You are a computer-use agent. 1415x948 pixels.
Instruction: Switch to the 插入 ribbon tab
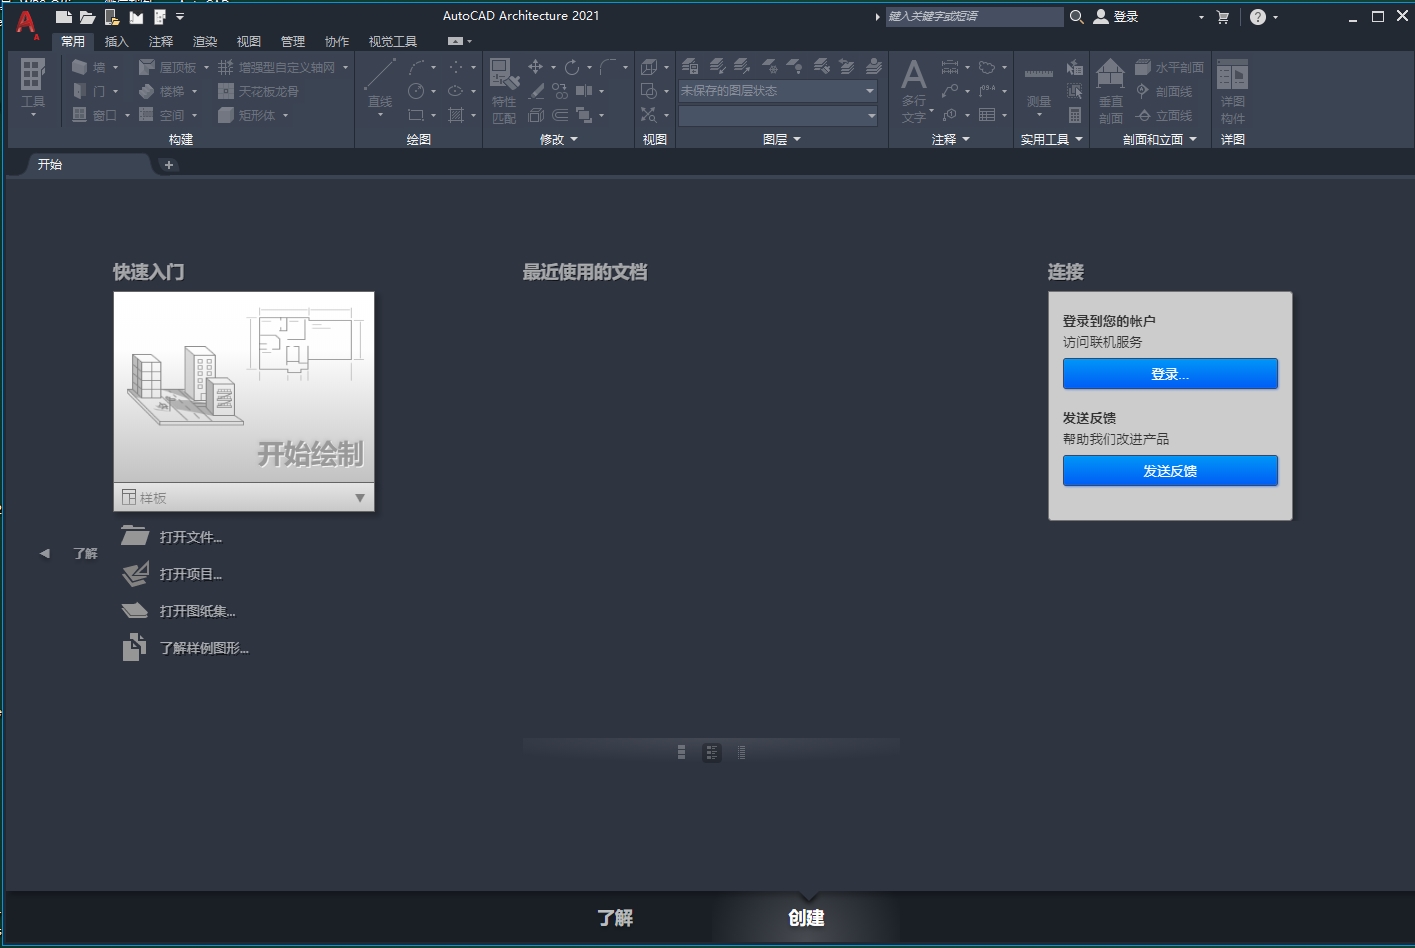pyautogui.click(x=117, y=41)
